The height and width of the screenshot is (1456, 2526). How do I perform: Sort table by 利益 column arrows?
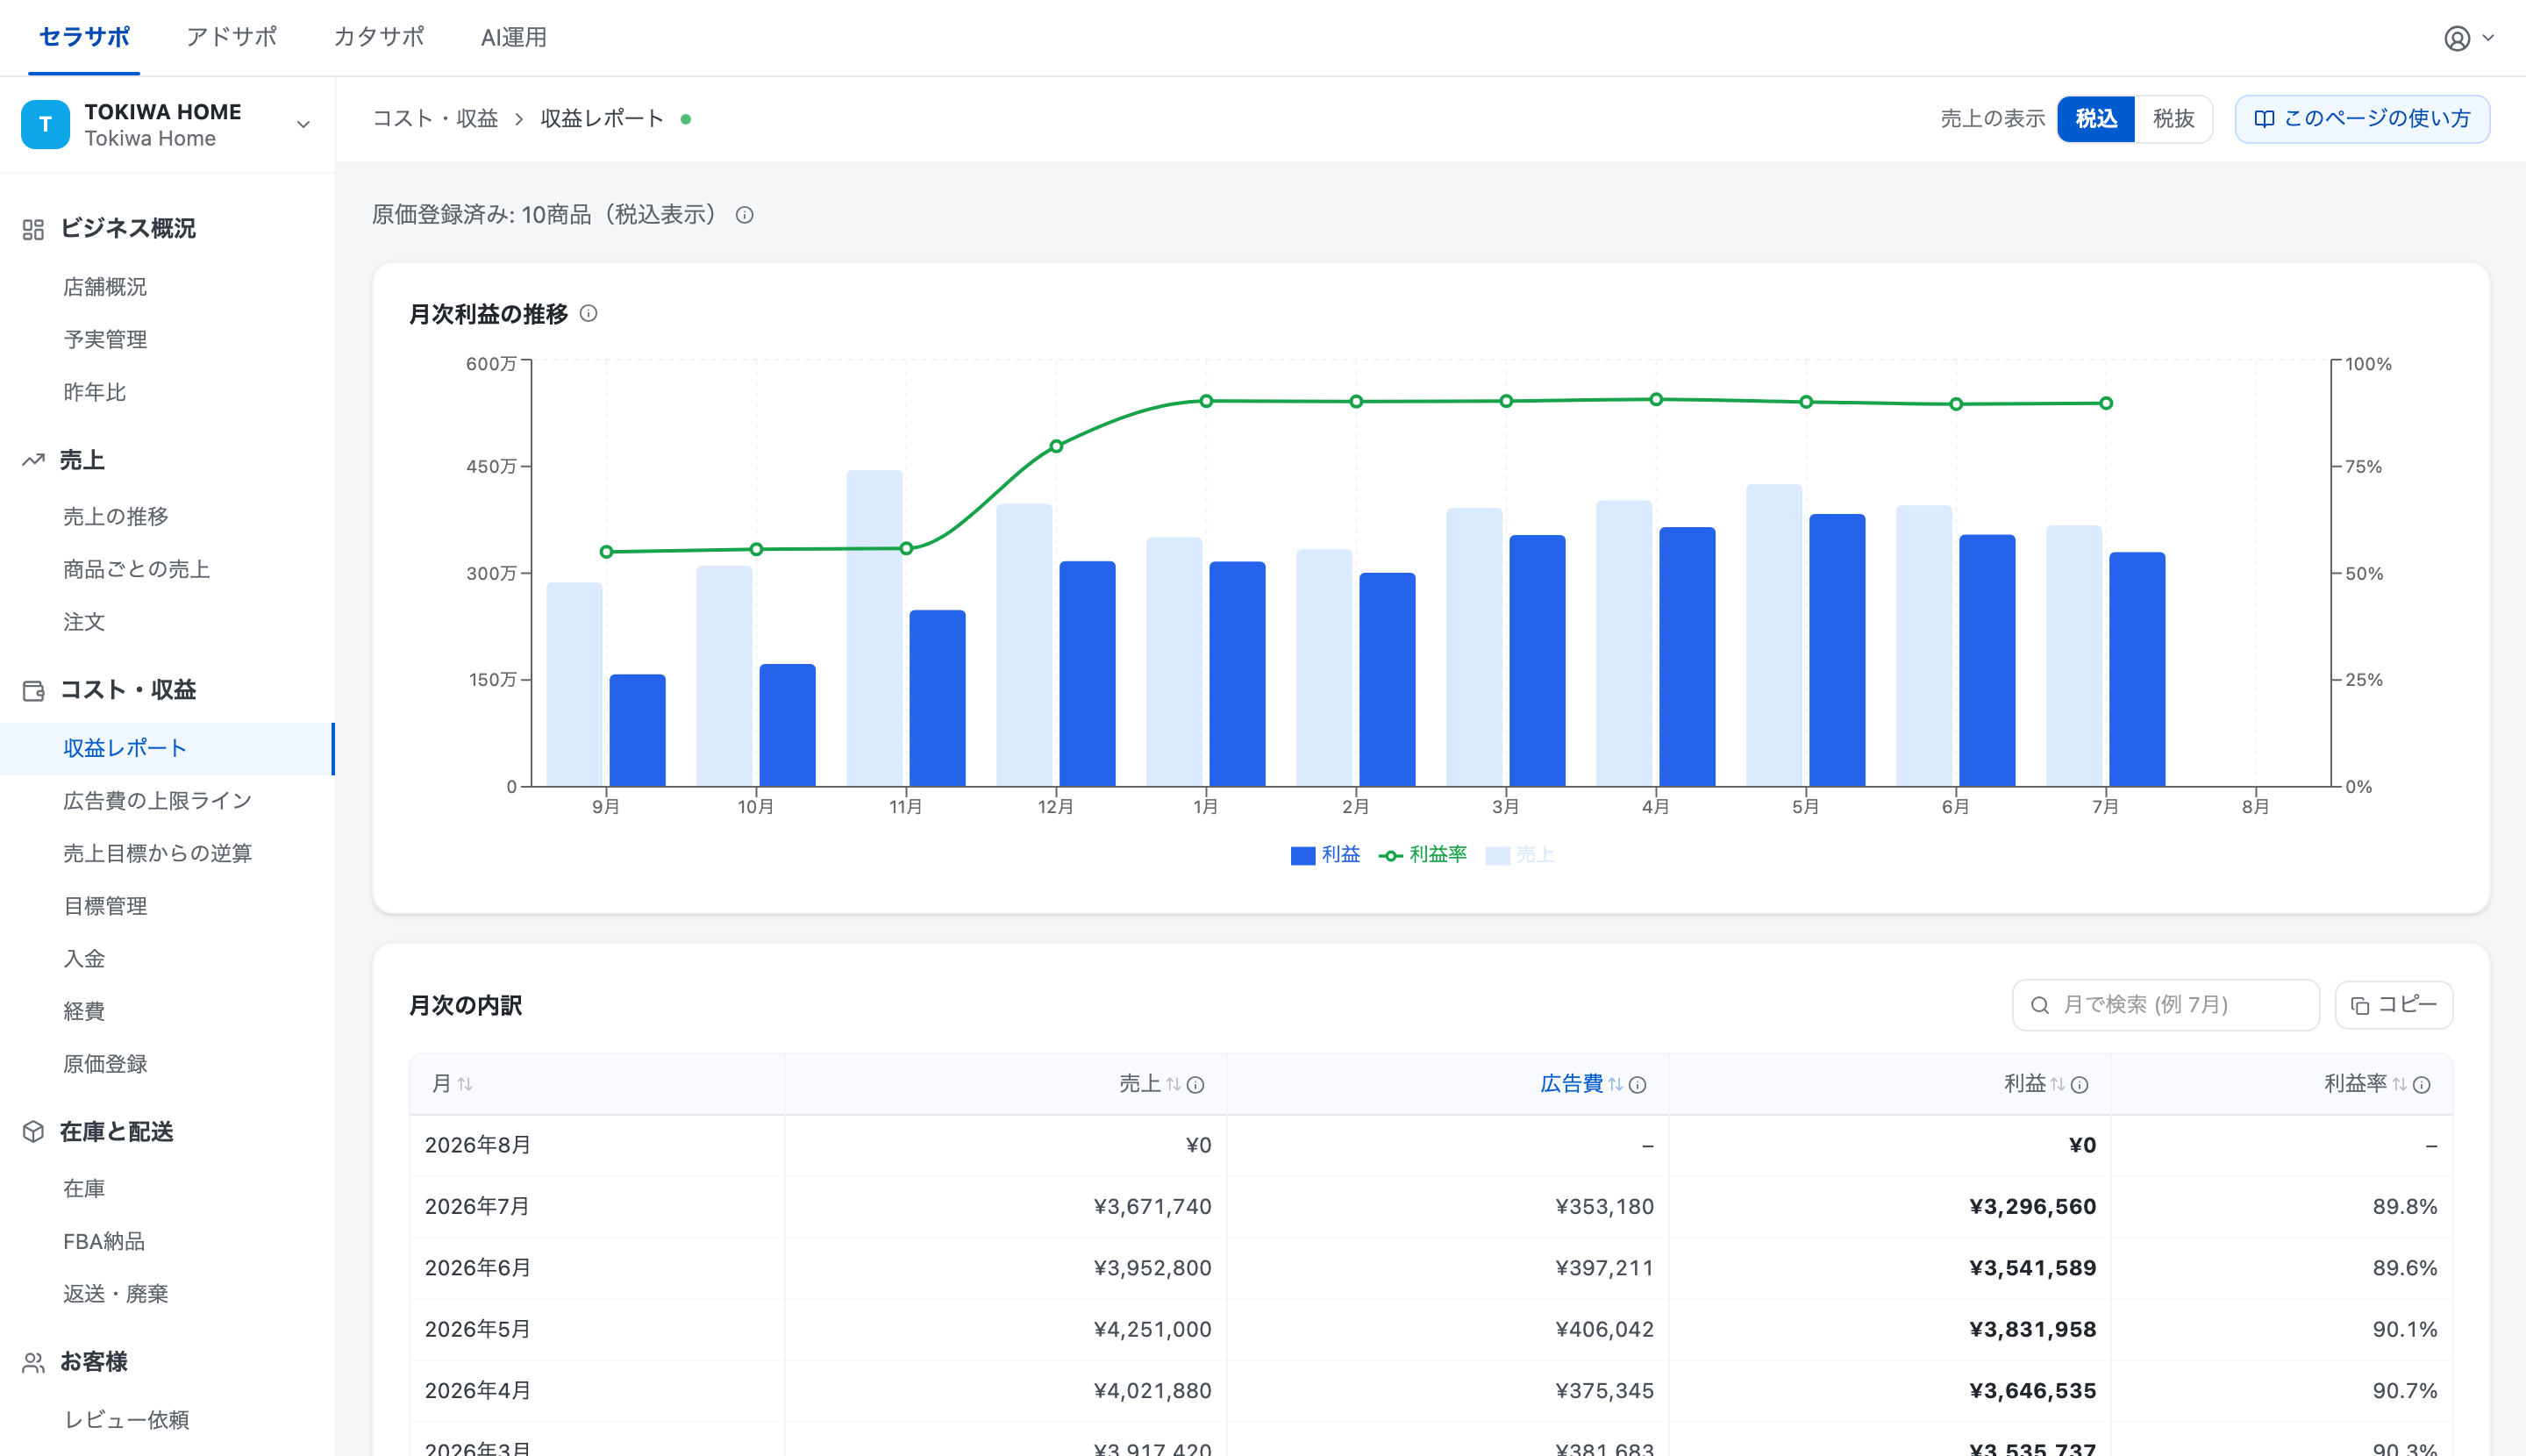point(2057,1084)
